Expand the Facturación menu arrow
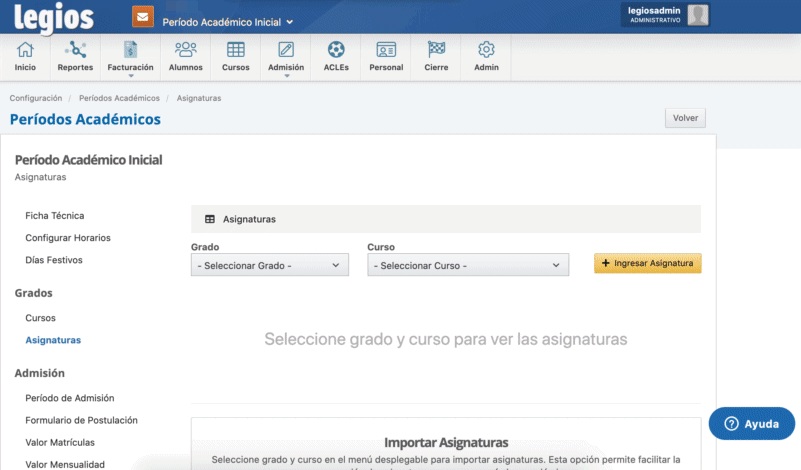 131,76
